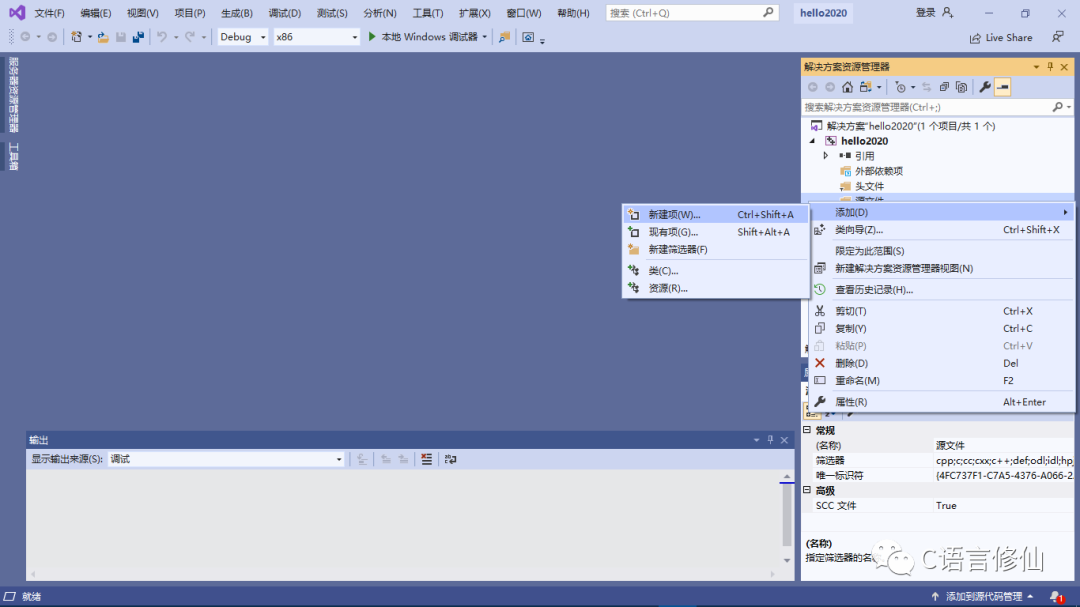Click the Show All Files icon in Solution Explorer
Screen dimensions: 1080x607
click(x=962, y=87)
